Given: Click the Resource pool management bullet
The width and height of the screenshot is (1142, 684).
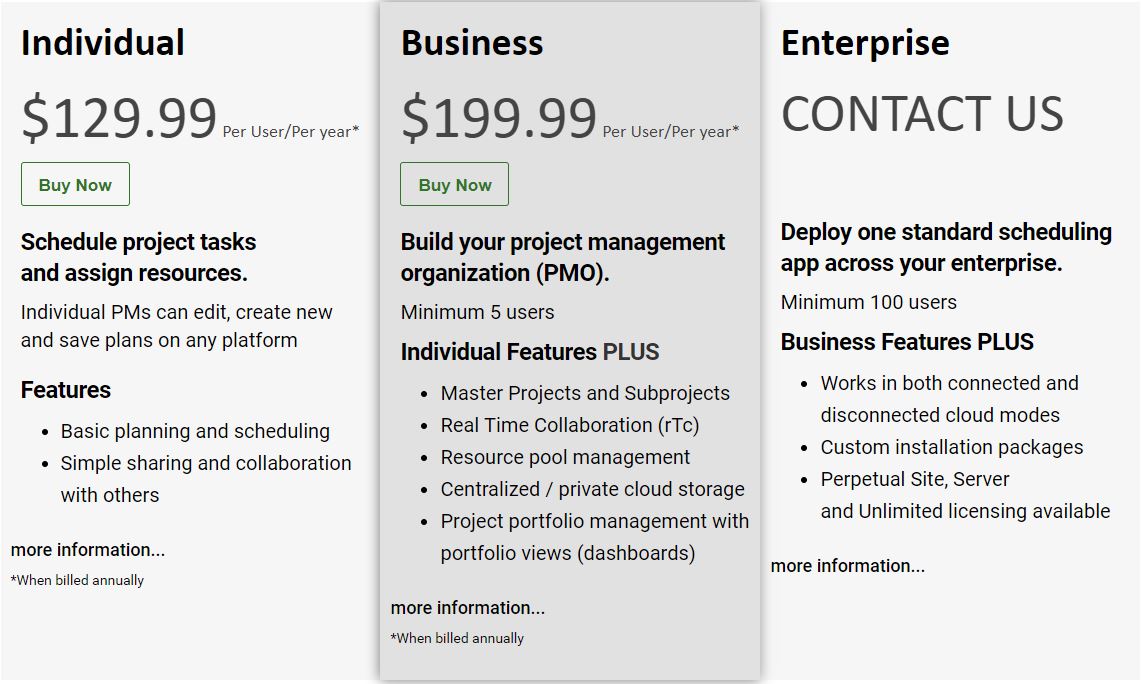Looking at the screenshot, I should click(x=565, y=457).
